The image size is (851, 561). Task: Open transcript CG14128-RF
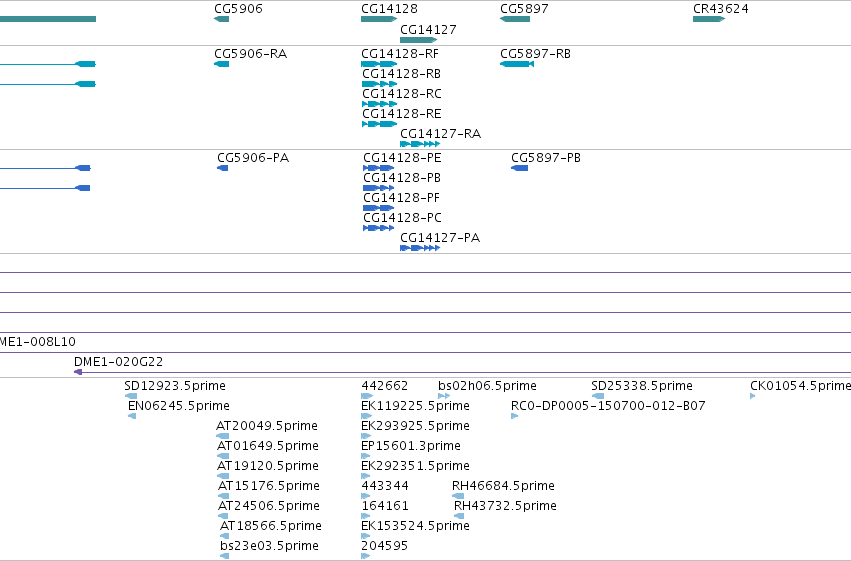400,54
